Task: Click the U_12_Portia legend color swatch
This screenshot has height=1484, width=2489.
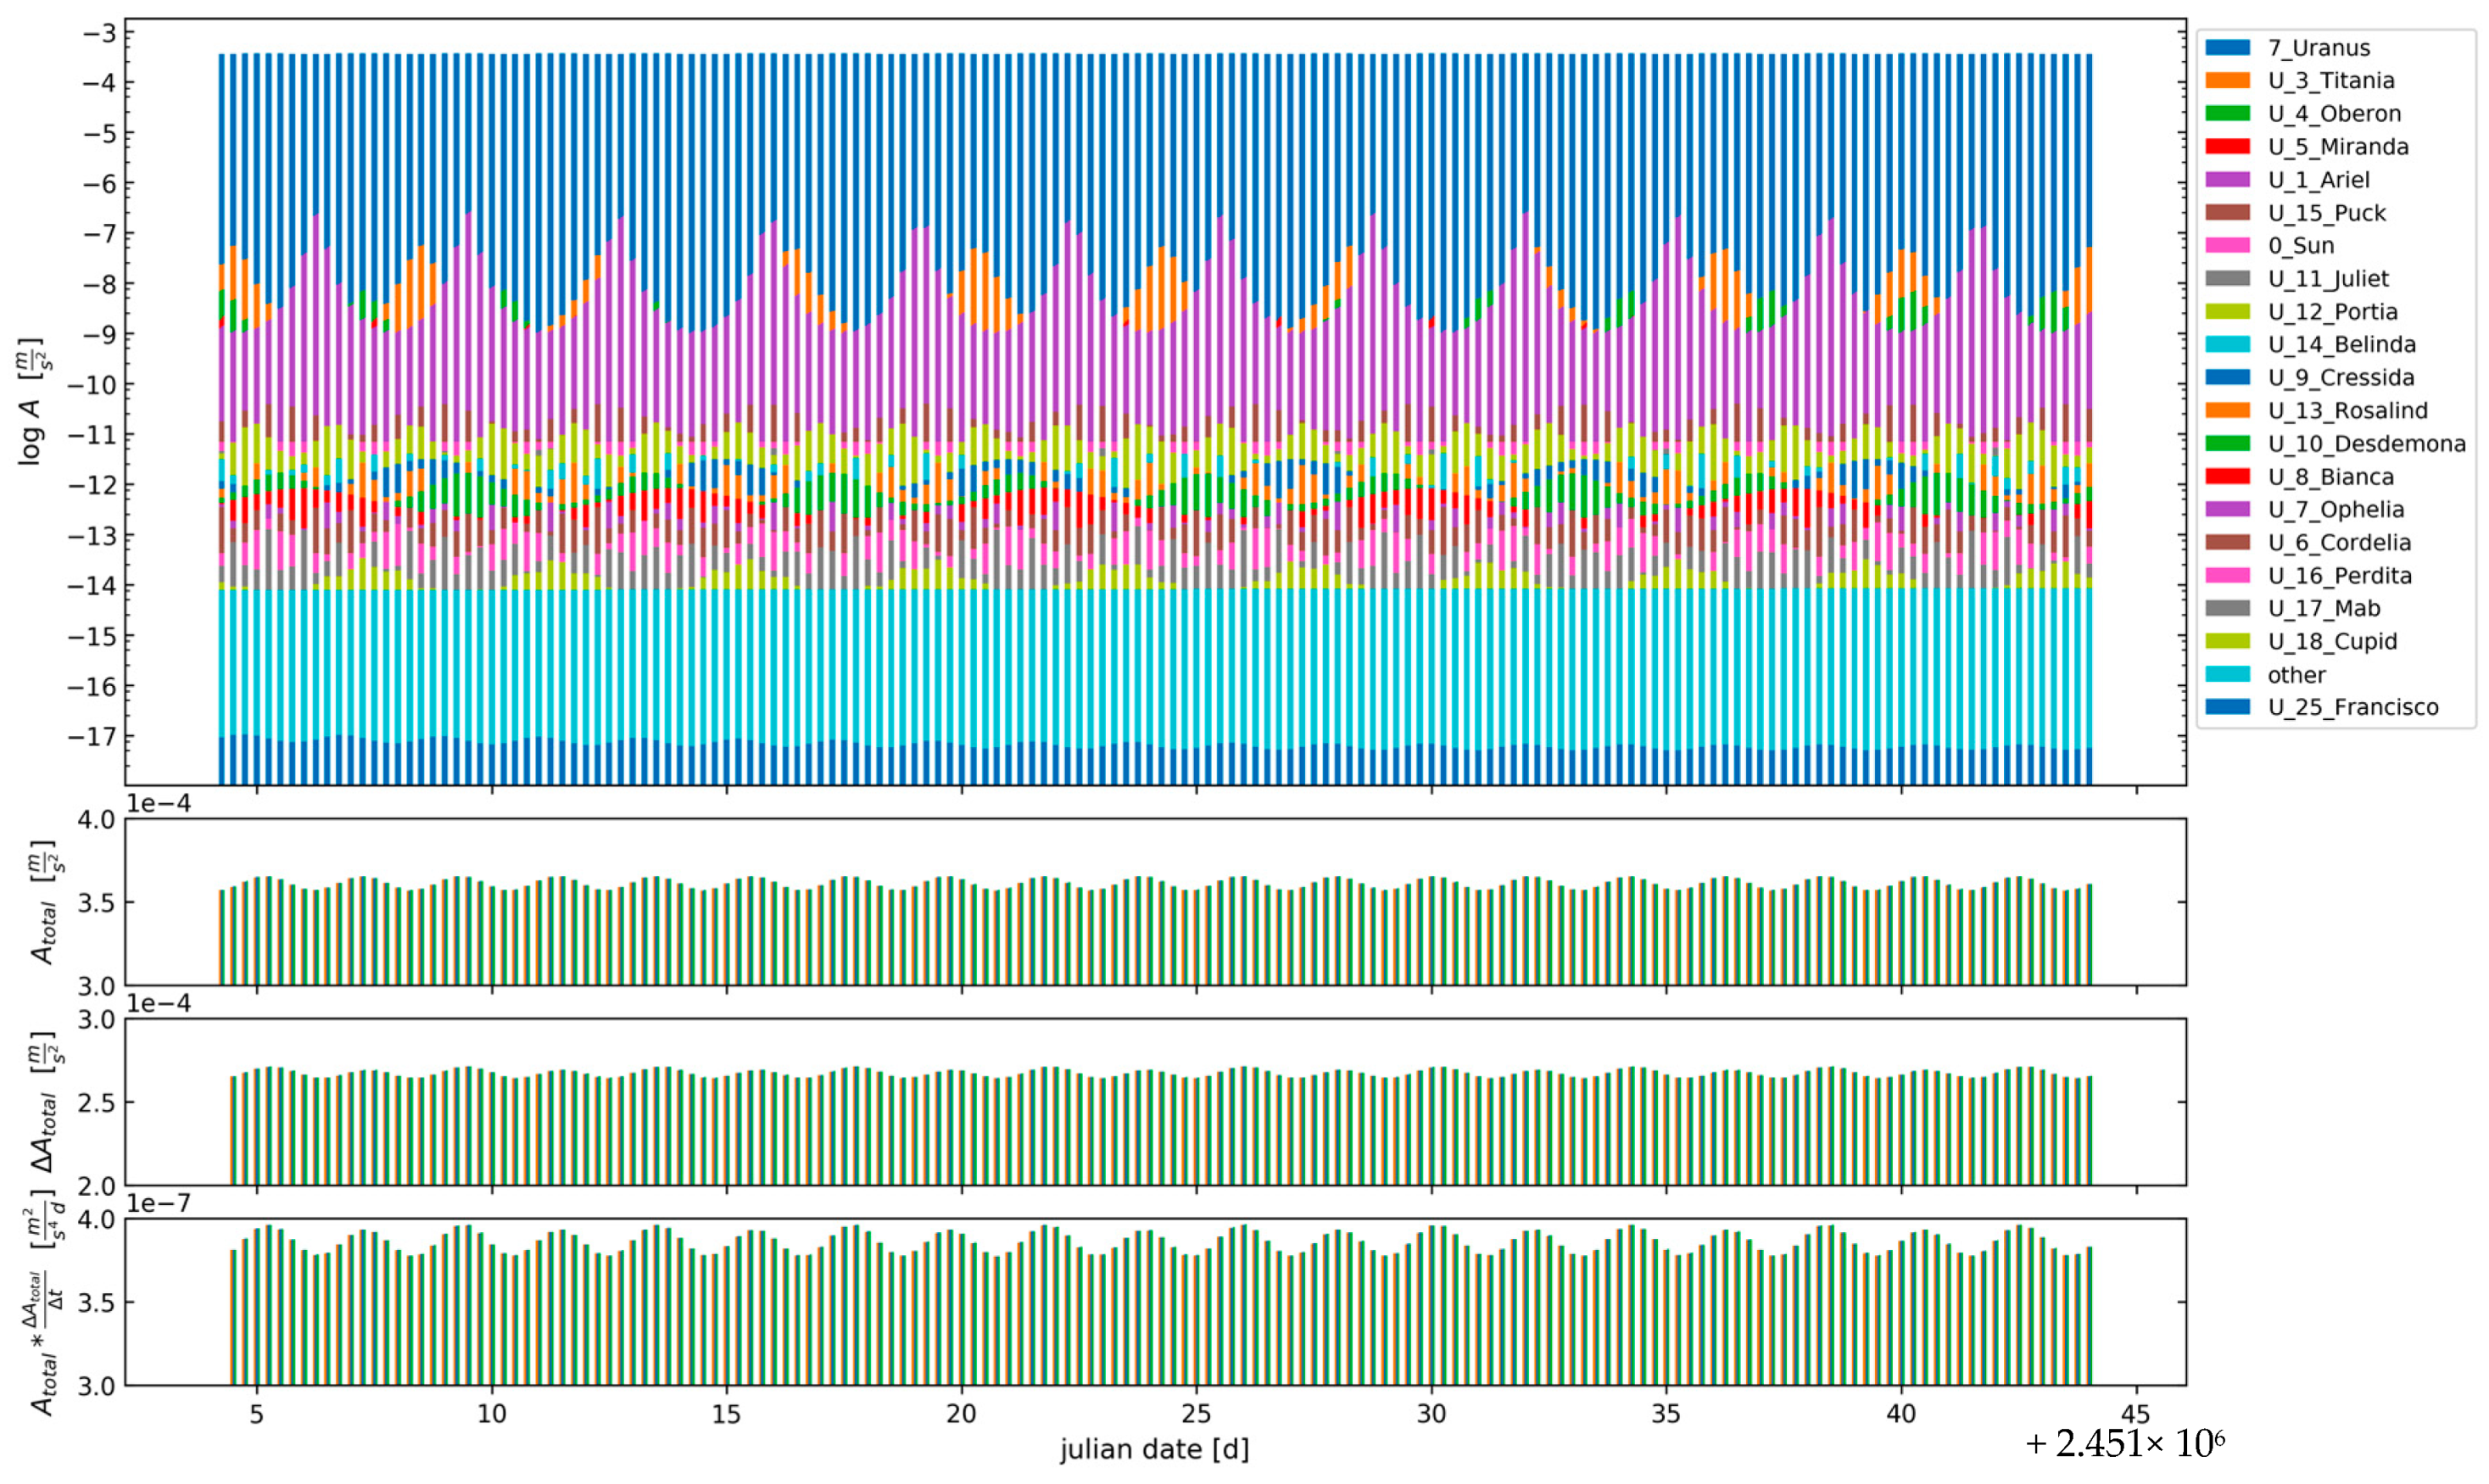Action: click(x=2228, y=312)
